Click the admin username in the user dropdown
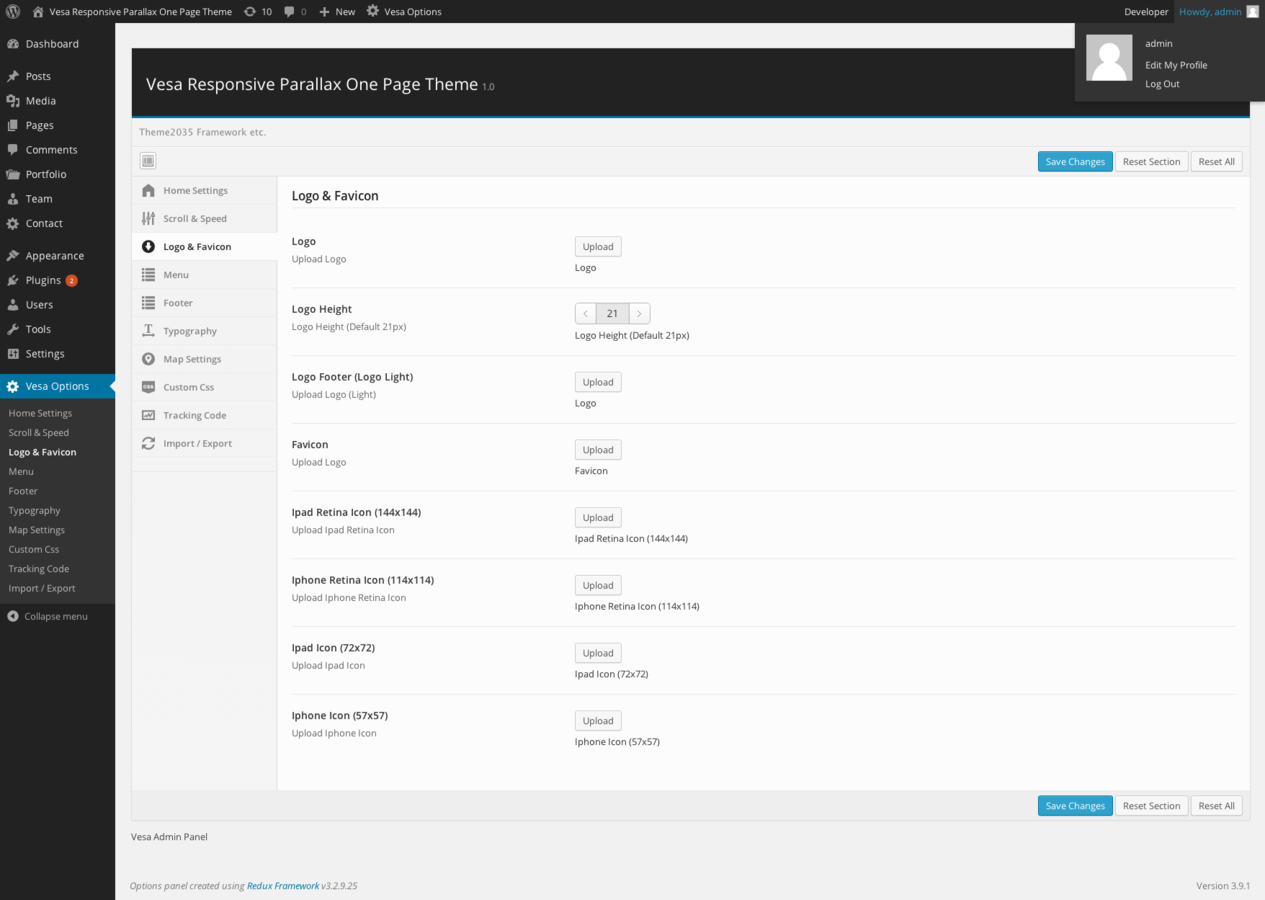Image resolution: width=1265 pixels, height=900 pixels. [1159, 44]
